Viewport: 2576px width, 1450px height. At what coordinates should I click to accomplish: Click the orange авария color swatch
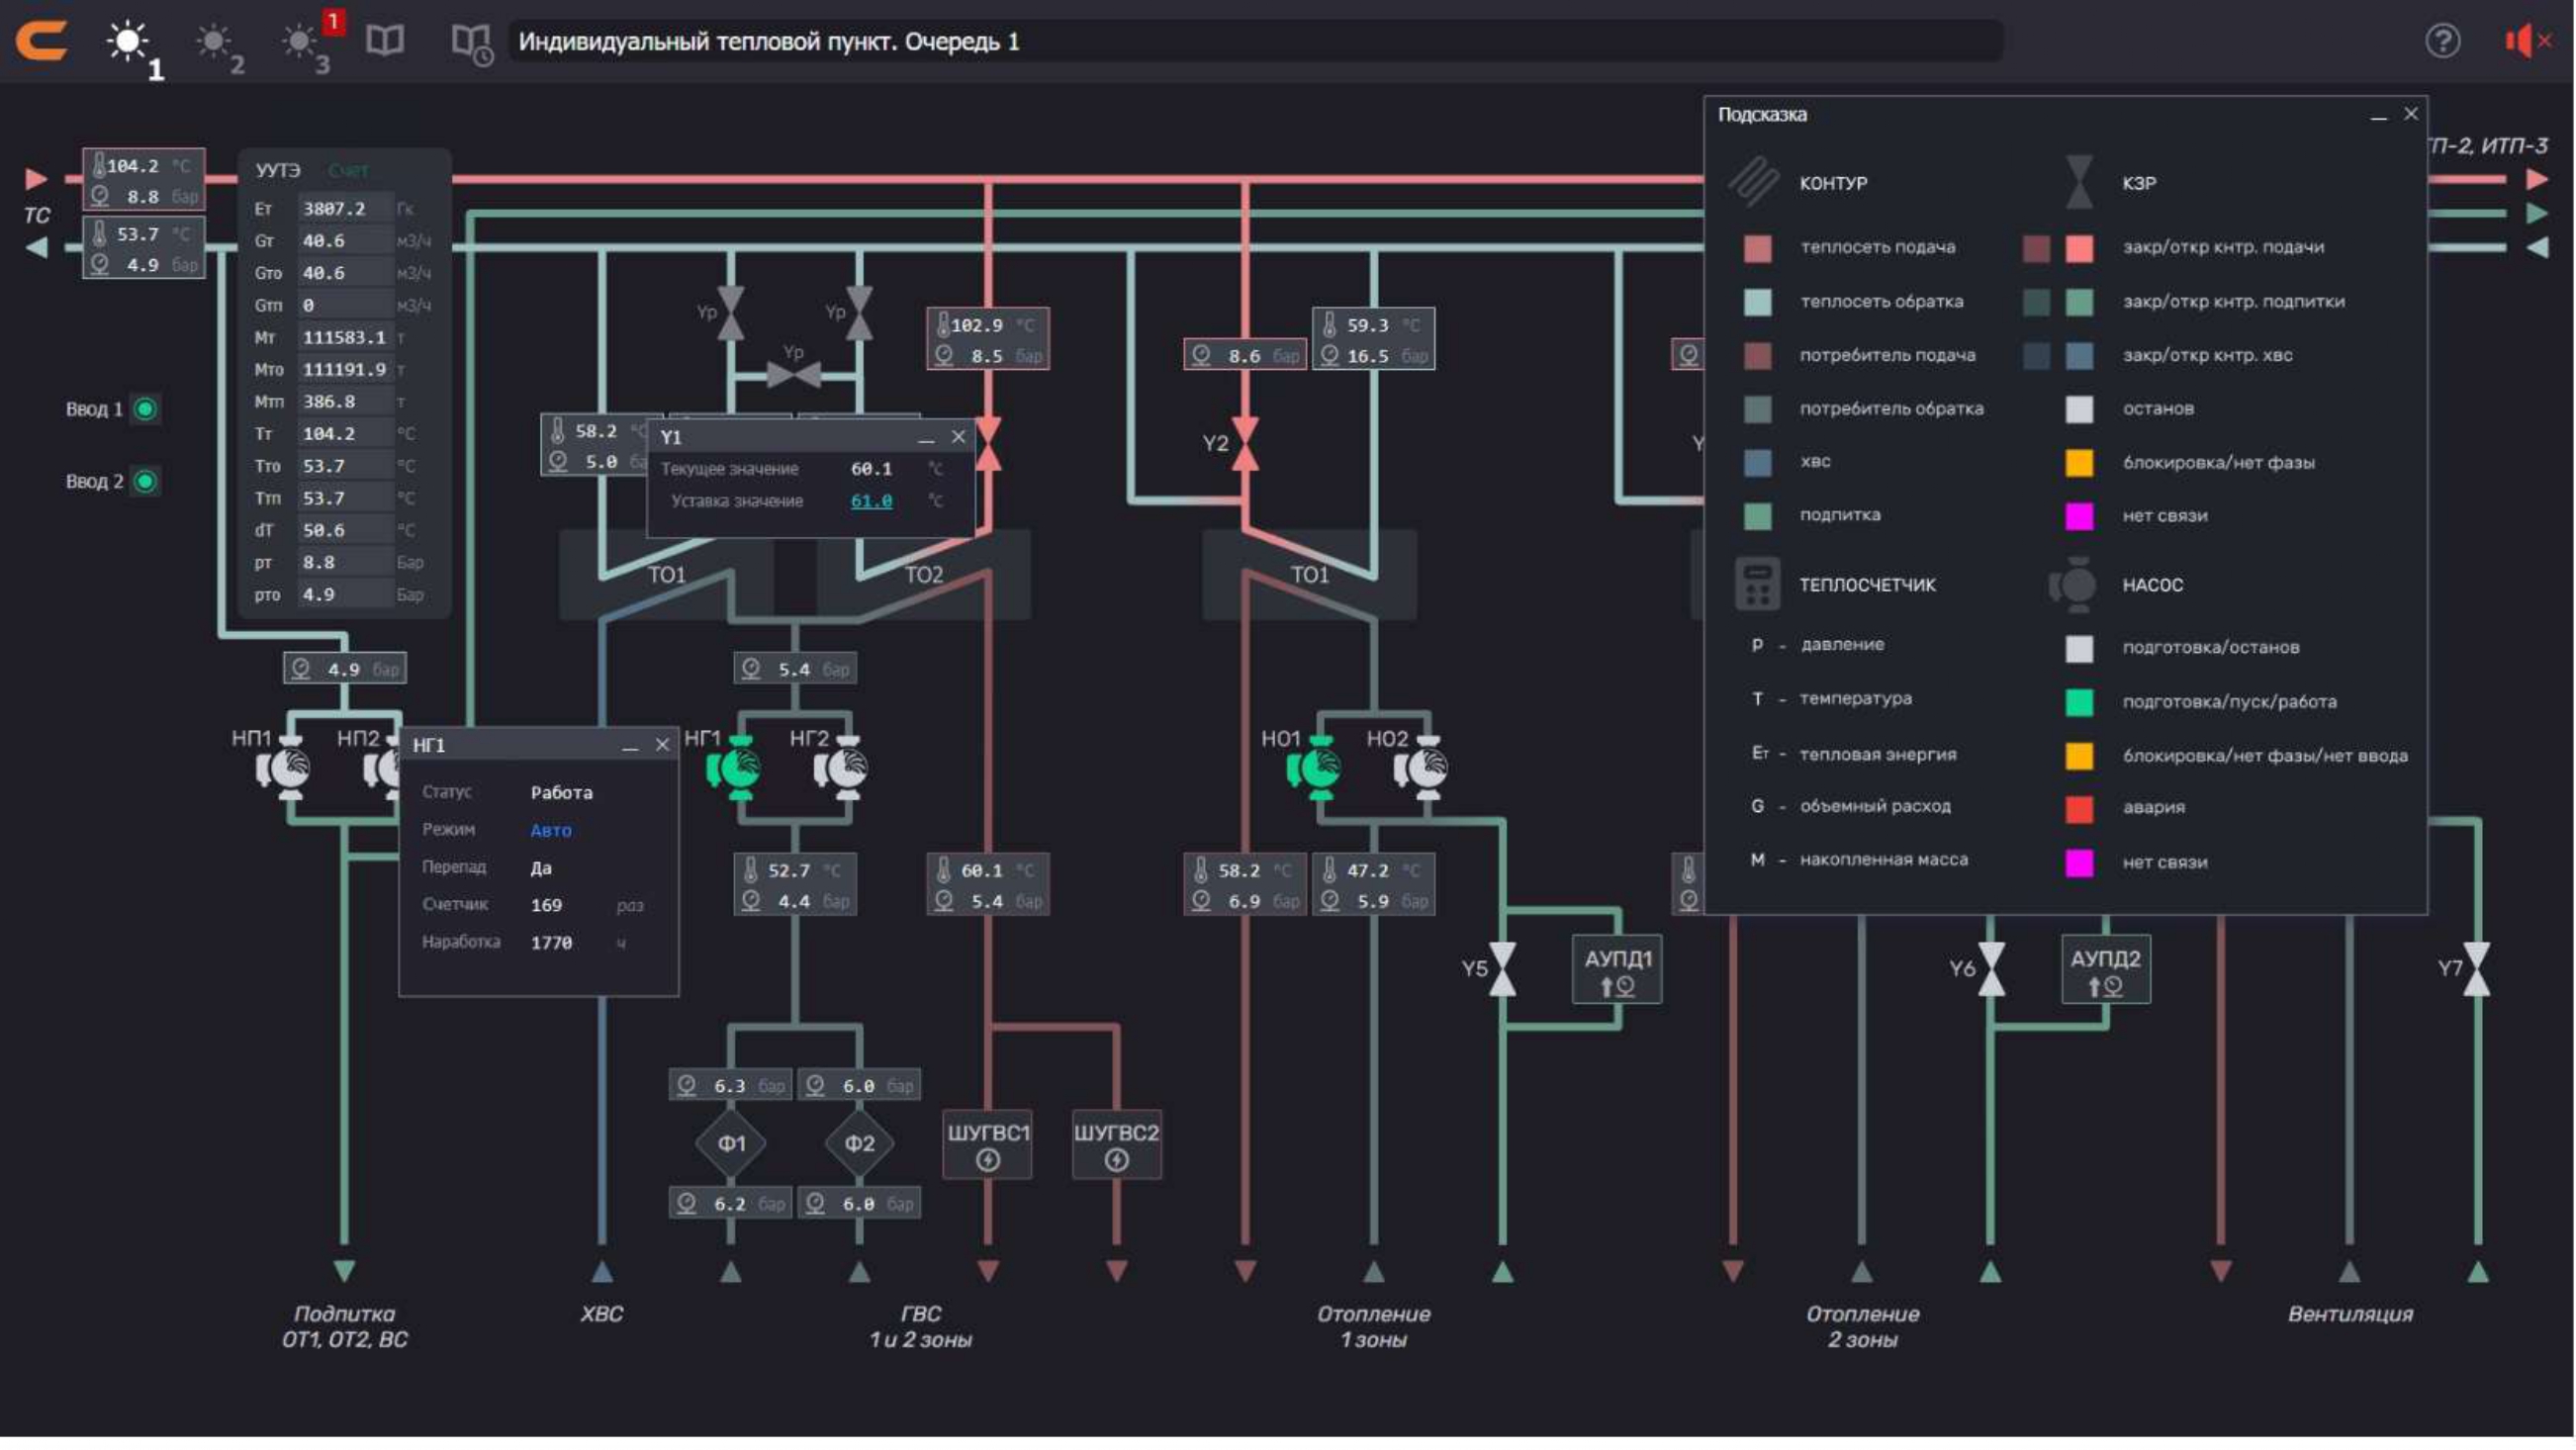(2079, 808)
